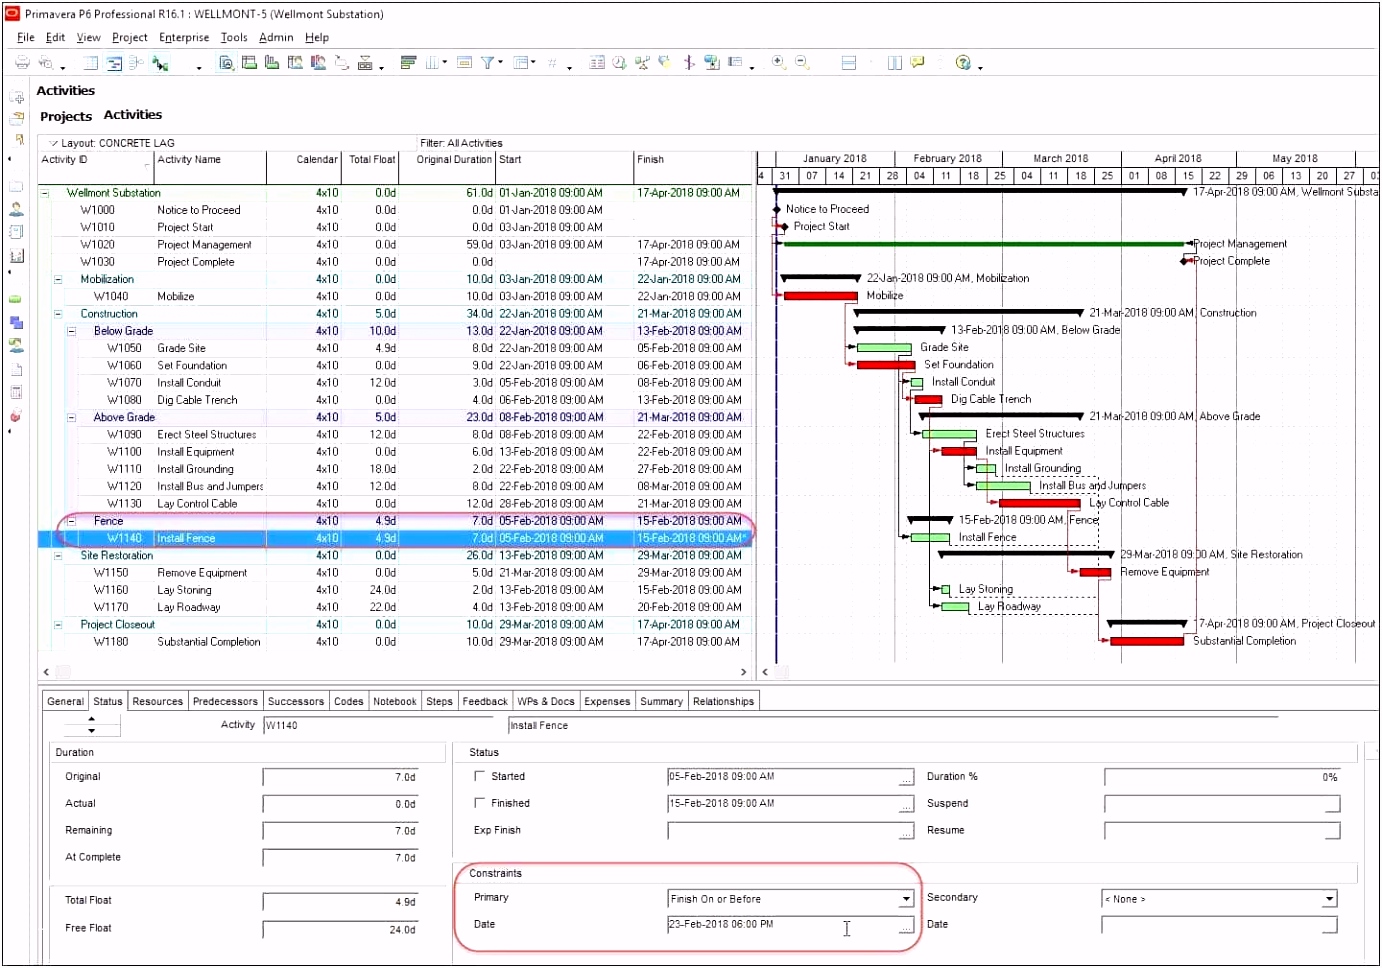Tick the Finished checkbox
This screenshot has height=968, width=1382.
(480, 803)
